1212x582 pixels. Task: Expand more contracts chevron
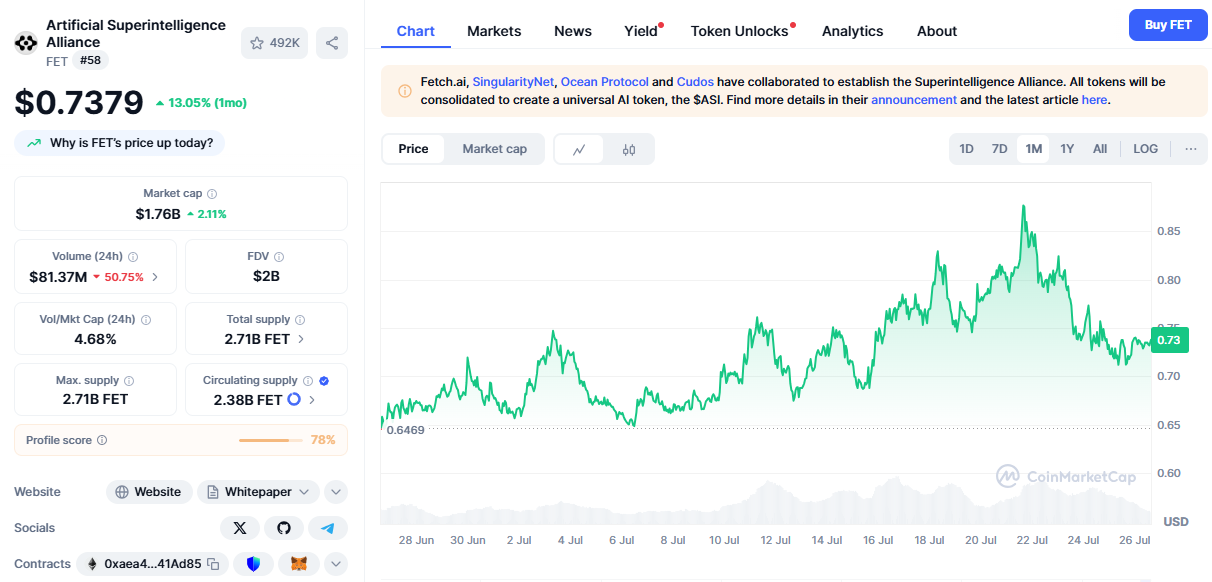[x=336, y=564]
